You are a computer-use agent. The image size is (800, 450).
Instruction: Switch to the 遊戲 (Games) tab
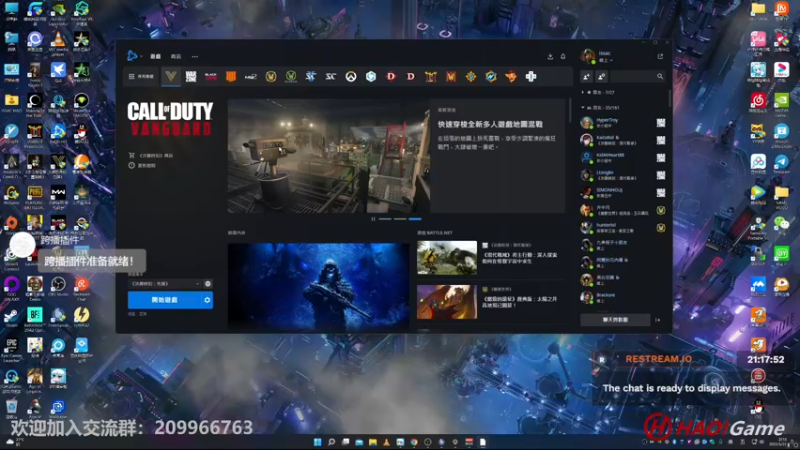tap(156, 57)
